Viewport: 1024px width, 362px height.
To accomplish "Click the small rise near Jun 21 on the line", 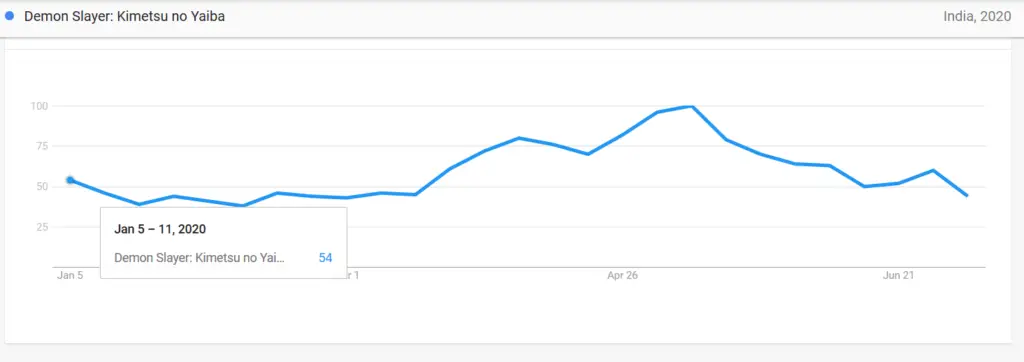I will pos(933,171).
